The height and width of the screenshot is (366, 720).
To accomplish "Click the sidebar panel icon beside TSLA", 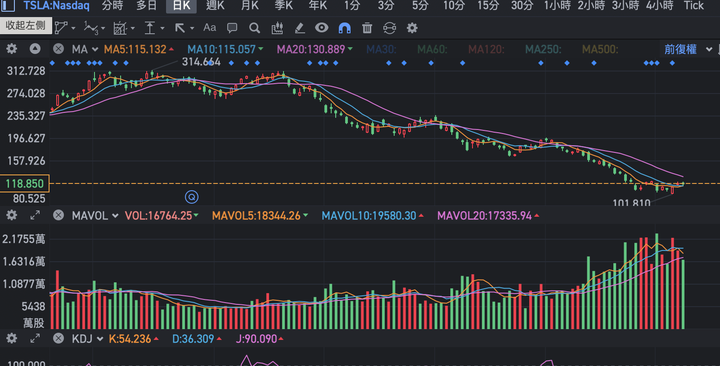I will tap(8, 6).
